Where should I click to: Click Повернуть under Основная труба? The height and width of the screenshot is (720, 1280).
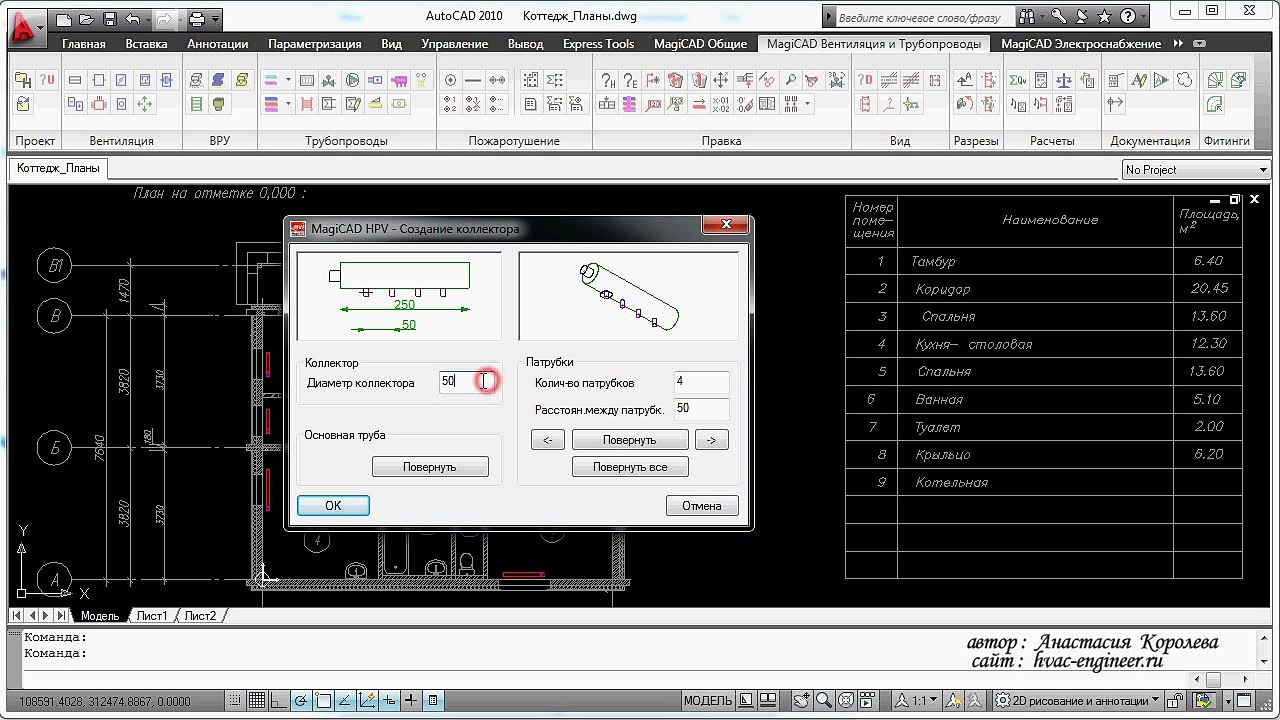(x=430, y=467)
